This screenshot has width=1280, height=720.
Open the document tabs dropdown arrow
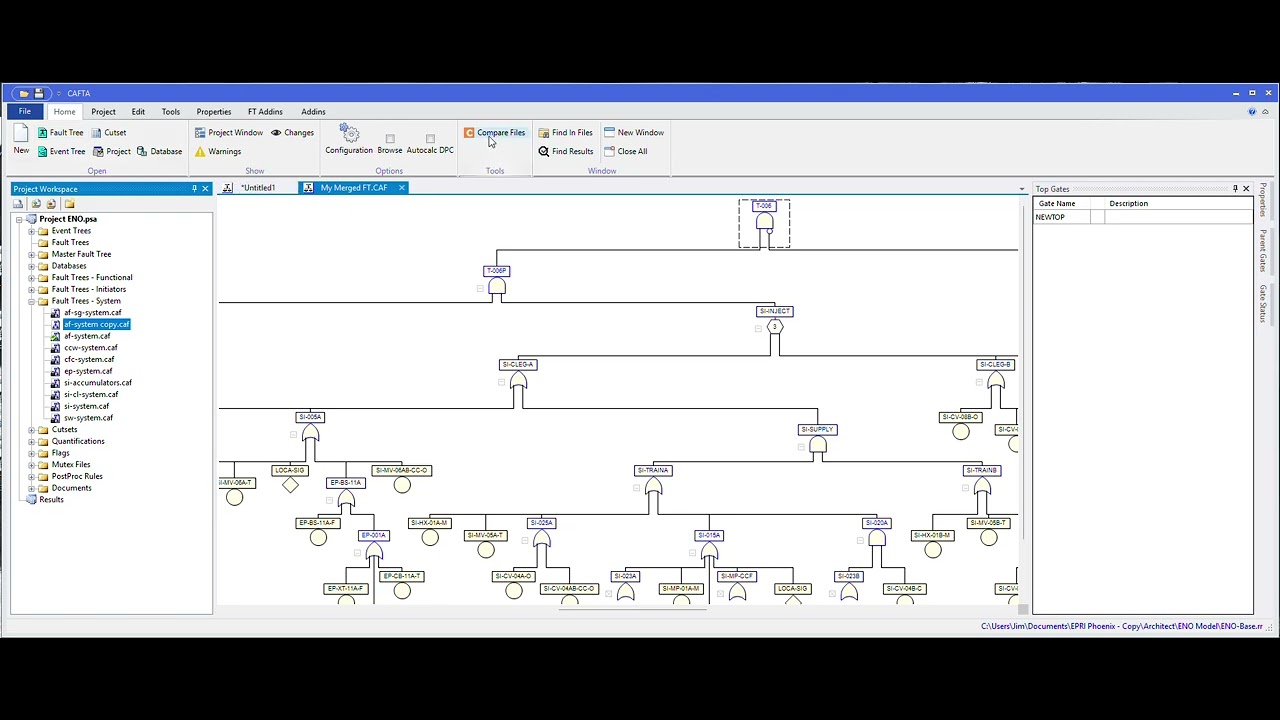click(1022, 189)
